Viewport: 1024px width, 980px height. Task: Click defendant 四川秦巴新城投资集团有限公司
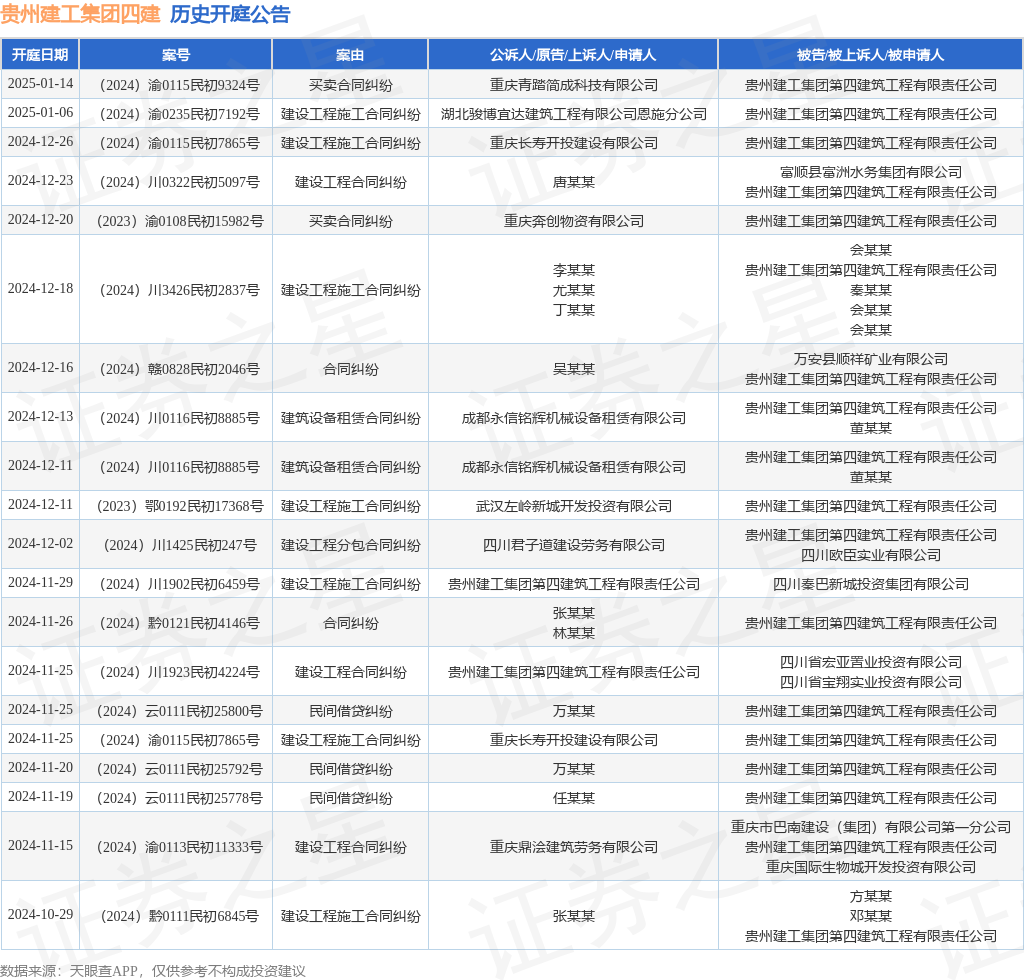pos(871,584)
